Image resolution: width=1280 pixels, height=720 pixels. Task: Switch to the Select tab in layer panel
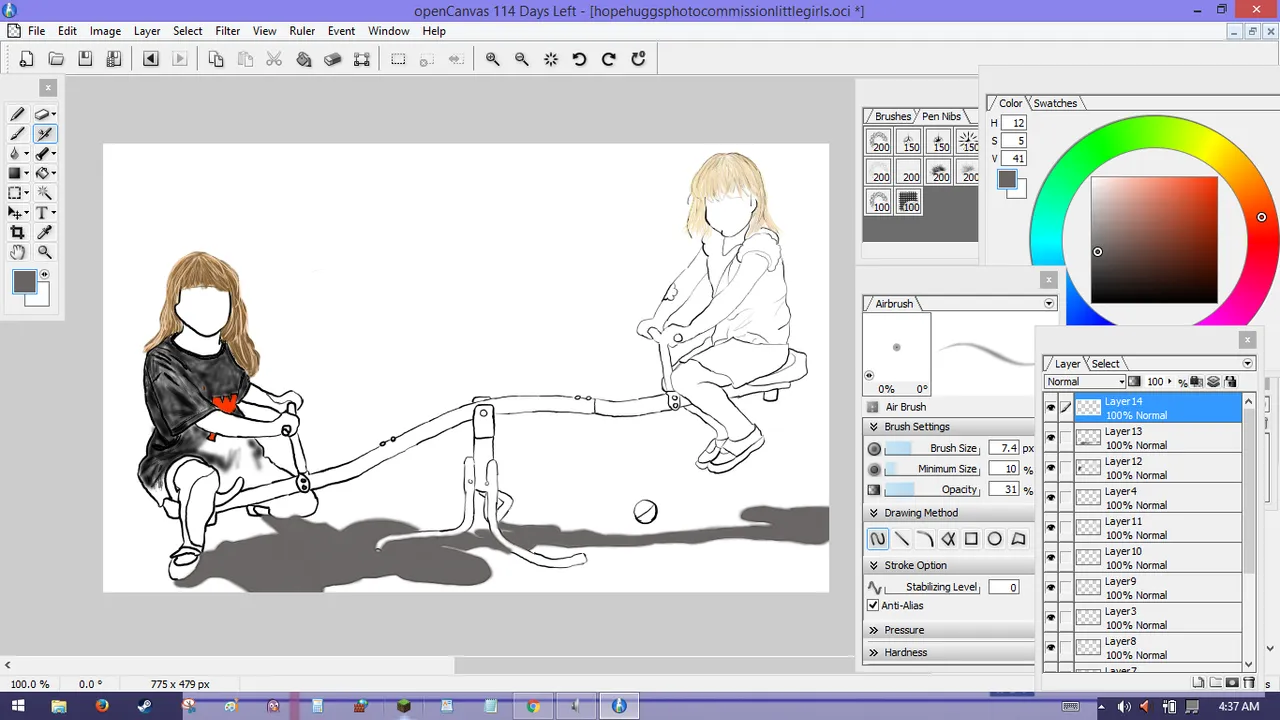tap(1105, 364)
